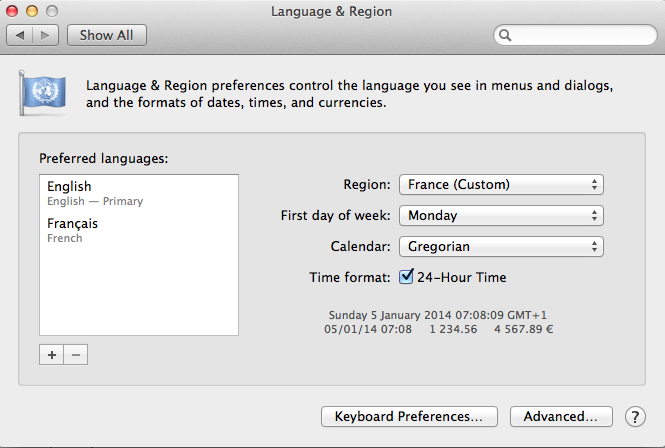Screen dimensions: 665x448
Task: Click the magnifying glass search icon
Action: click(505, 35)
